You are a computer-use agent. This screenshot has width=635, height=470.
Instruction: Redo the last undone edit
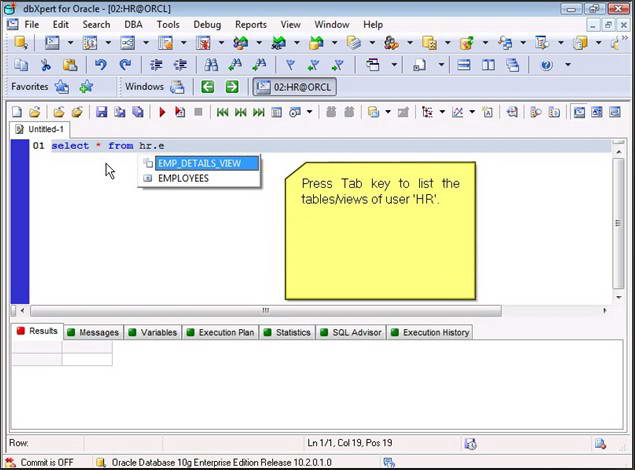pos(125,65)
